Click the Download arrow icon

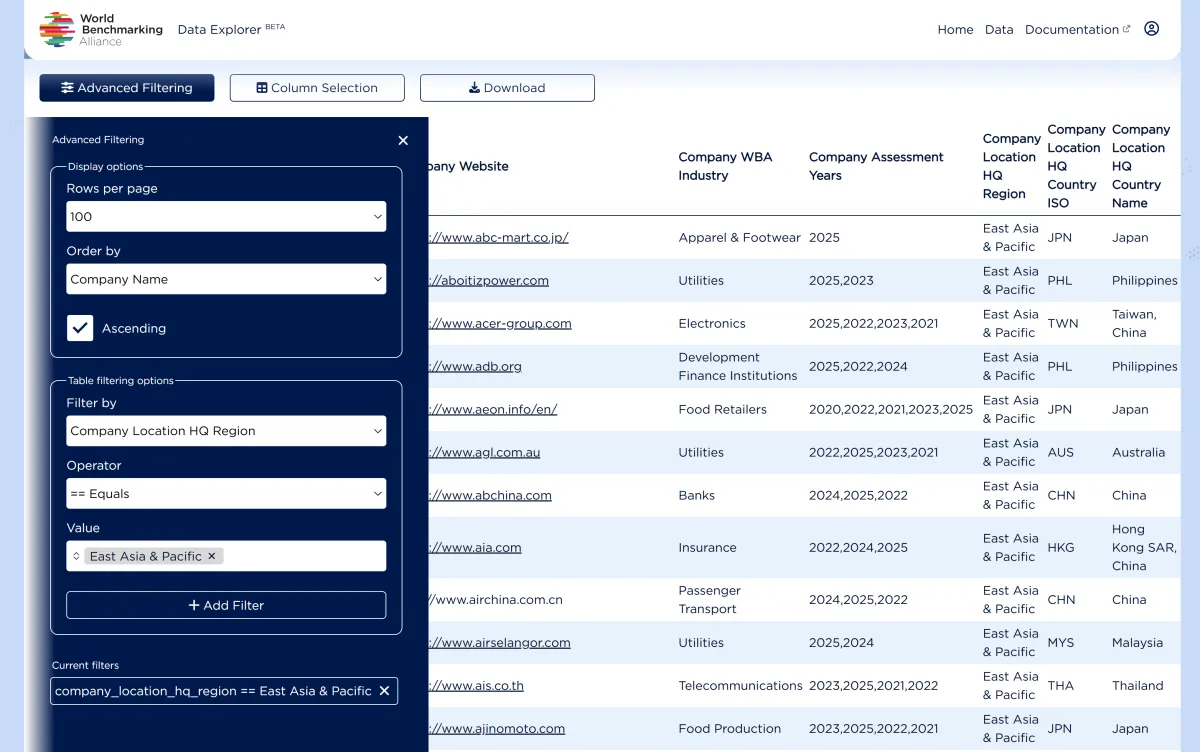(x=475, y=88)
